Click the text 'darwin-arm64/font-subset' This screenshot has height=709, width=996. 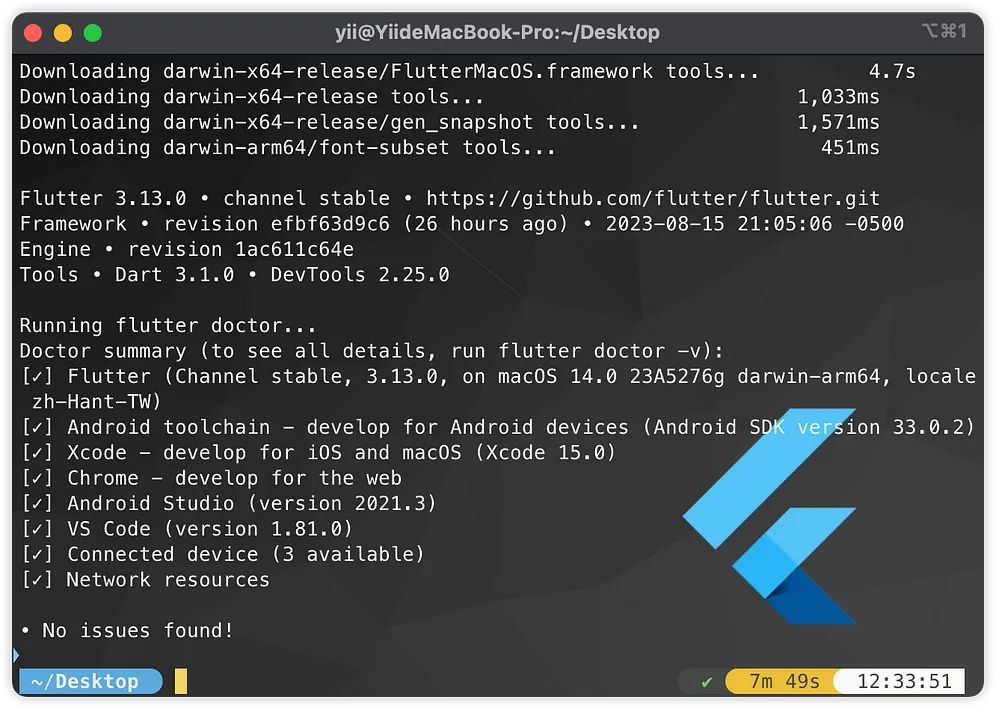tap(306, 147)
